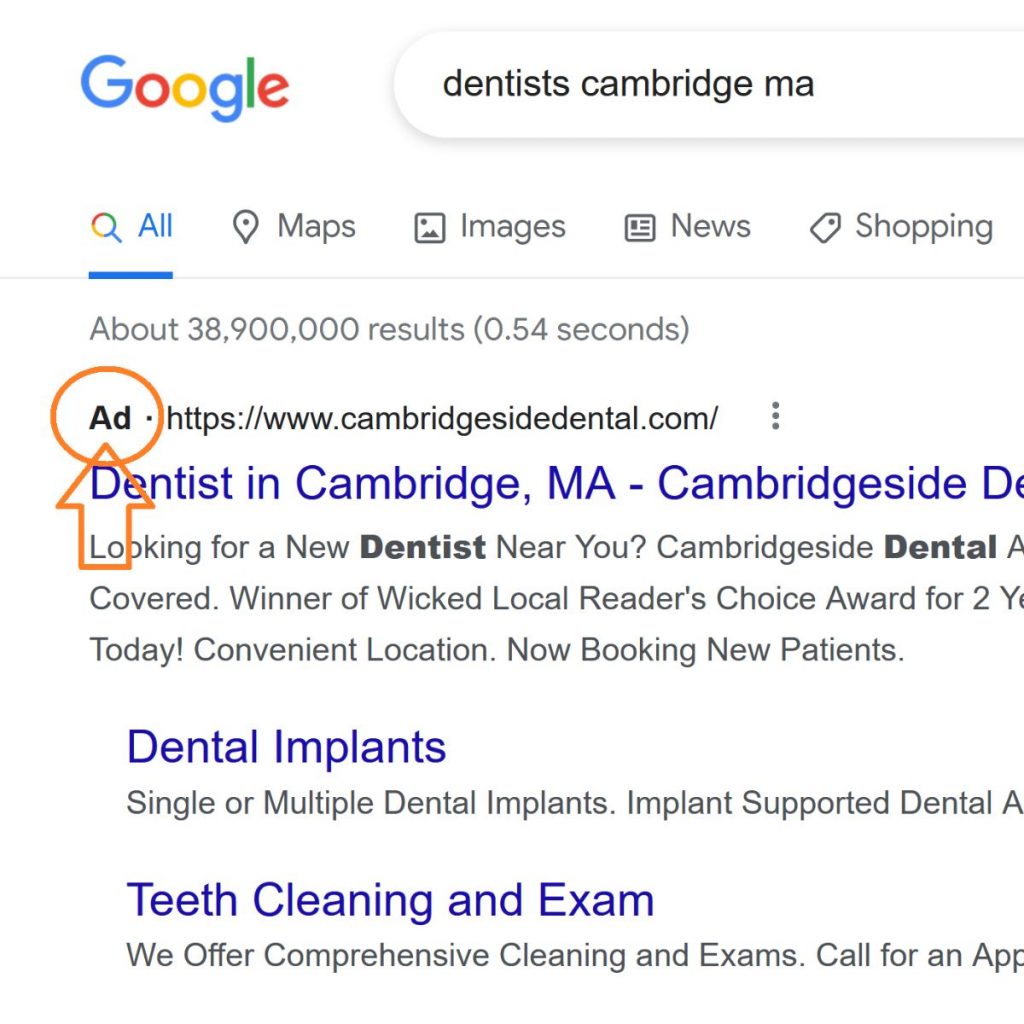Click the picture icon beside Images

pos(429,228)
